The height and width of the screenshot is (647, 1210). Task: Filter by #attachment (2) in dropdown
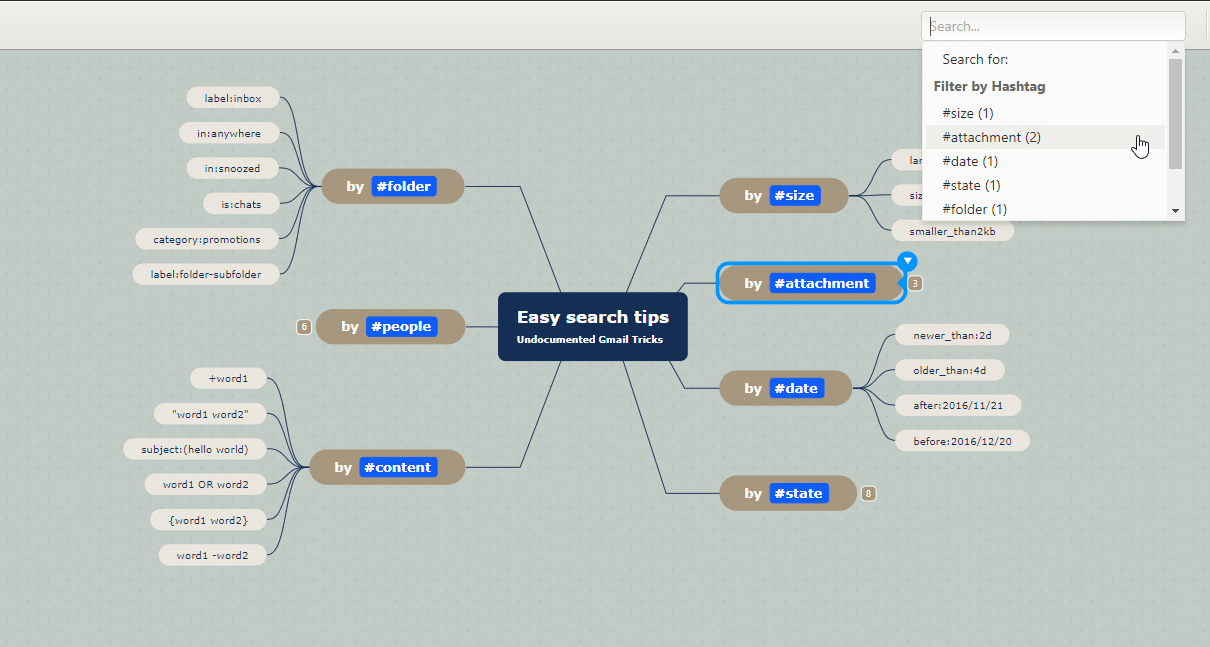[1045, 137]
